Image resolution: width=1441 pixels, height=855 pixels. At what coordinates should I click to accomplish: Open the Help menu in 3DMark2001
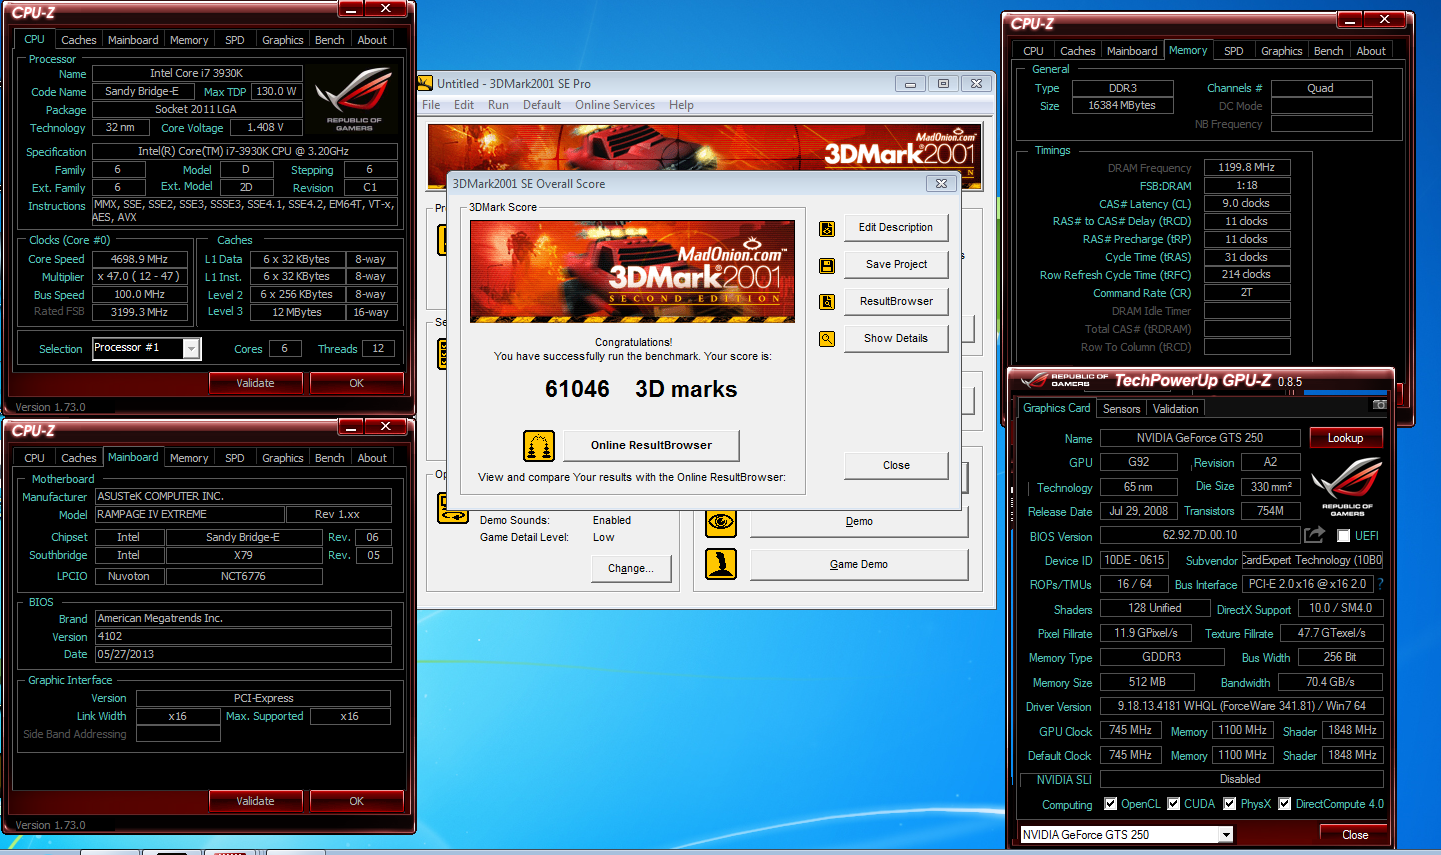(x=681, y=105)
